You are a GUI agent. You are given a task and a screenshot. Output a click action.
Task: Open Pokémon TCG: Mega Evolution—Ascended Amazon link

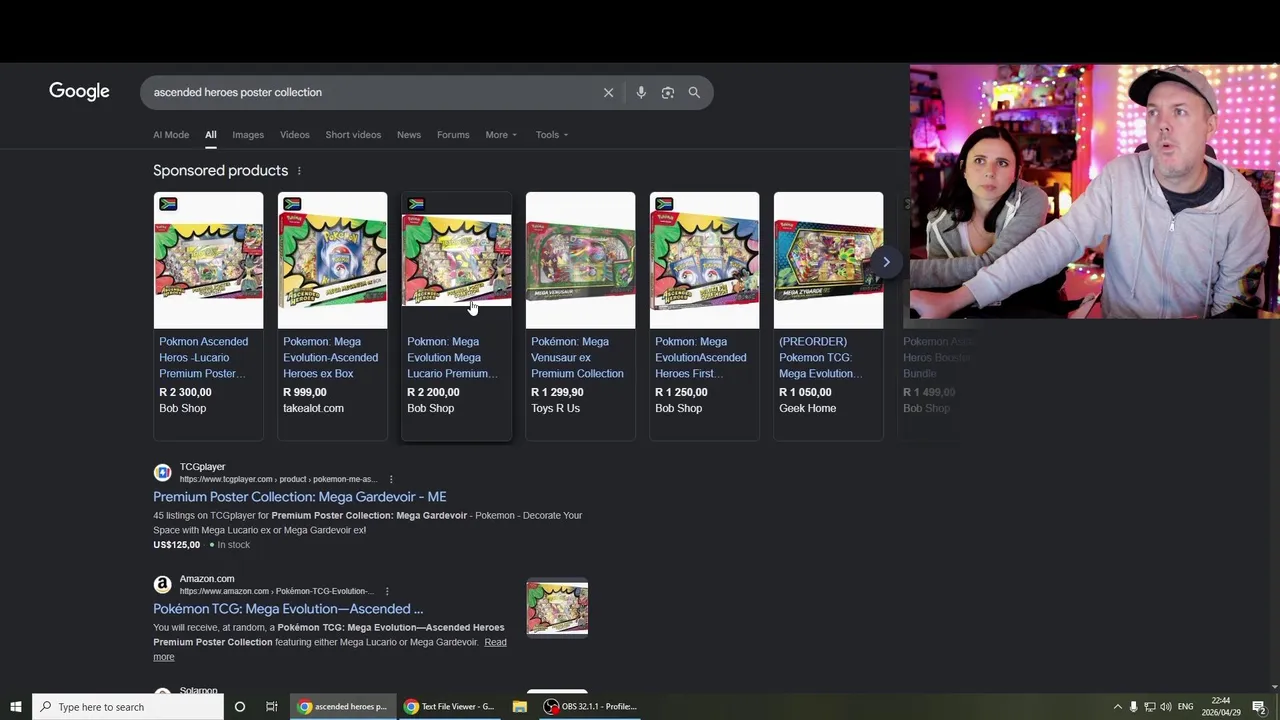pos(288,609)
